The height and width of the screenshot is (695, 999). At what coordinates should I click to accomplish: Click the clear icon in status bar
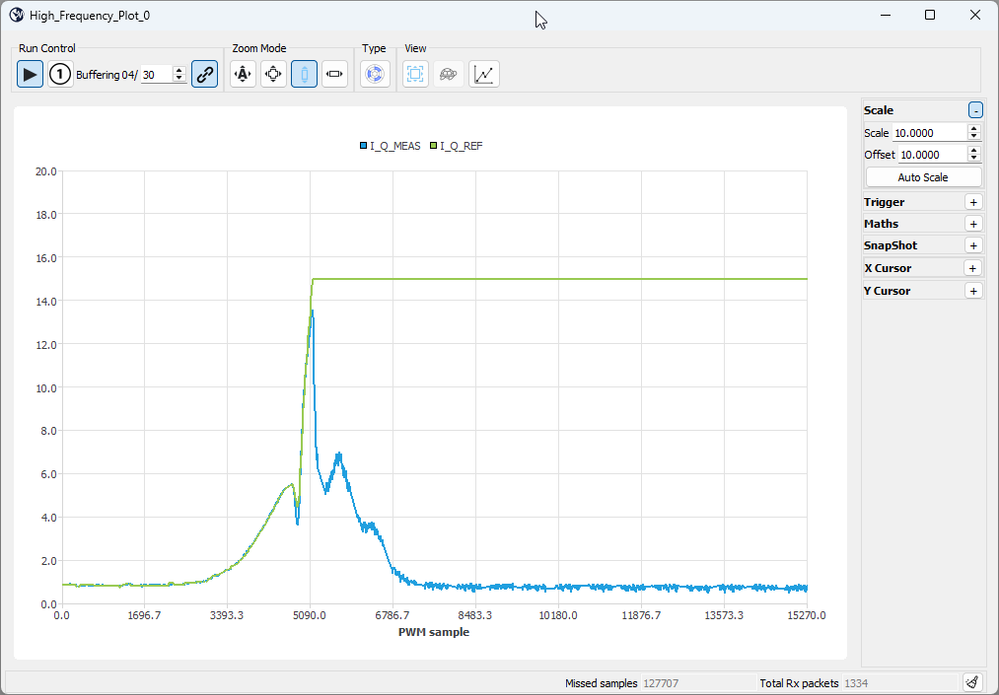(971, 682)
